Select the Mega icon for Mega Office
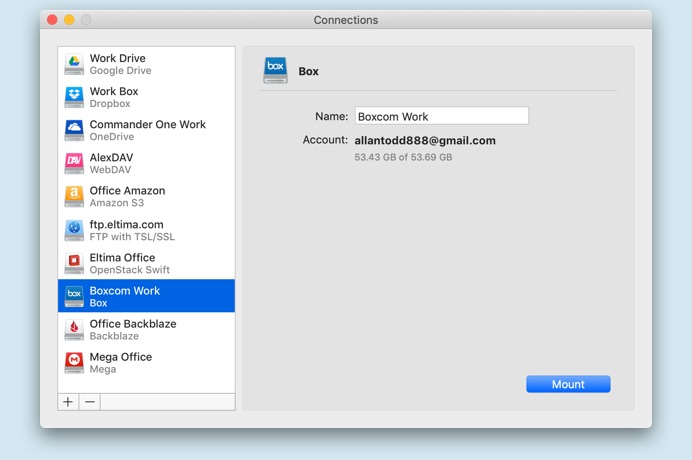Viewport: 692px width, 460px height. [x=74, y=362]
